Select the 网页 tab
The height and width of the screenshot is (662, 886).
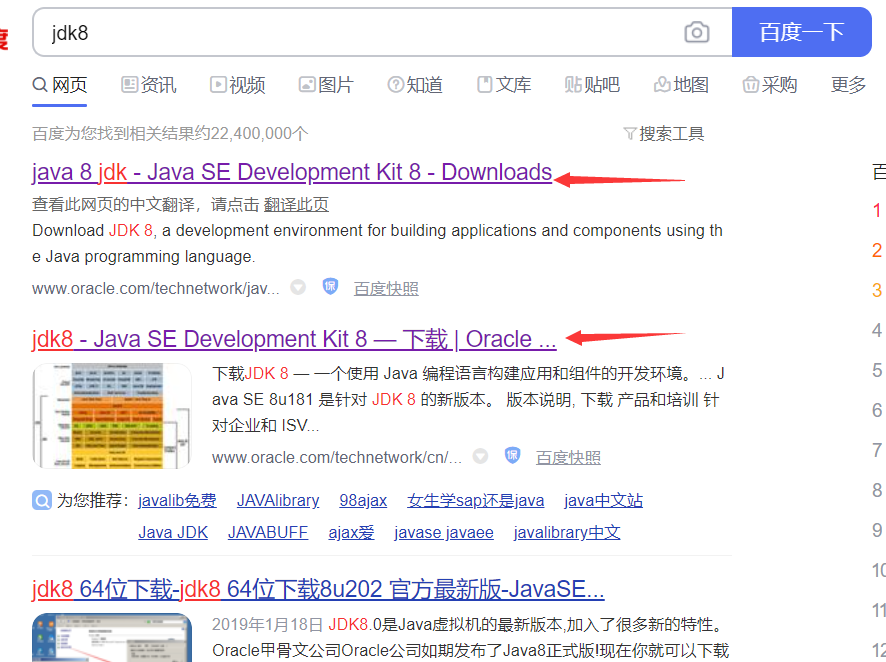click(x=59, y=85)
